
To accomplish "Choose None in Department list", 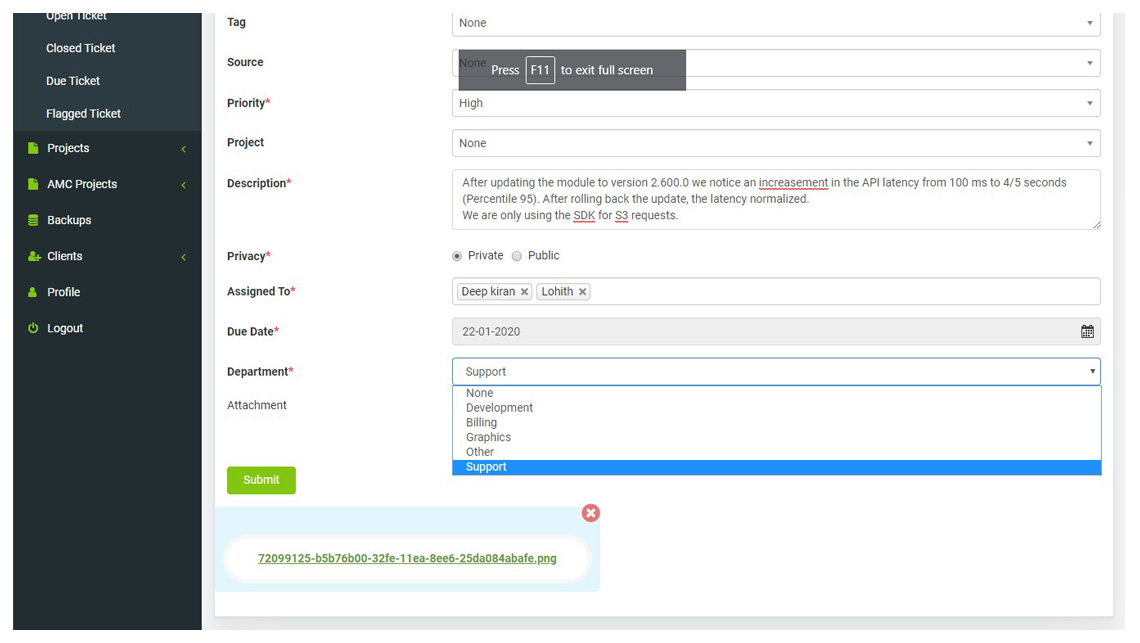I will (776, 393).
